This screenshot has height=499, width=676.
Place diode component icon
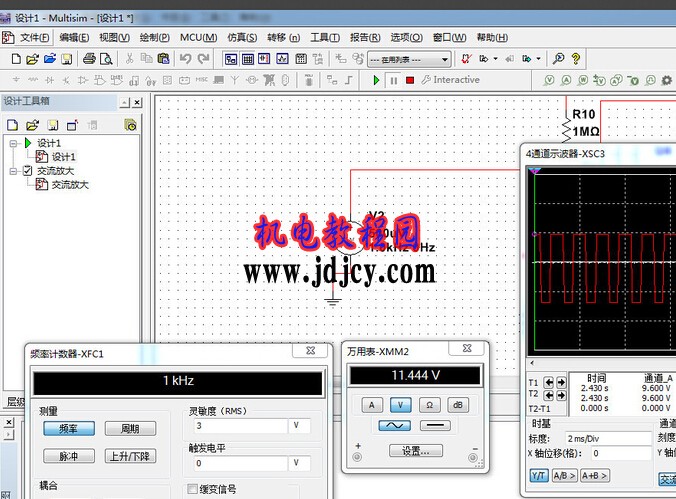(50, 80)
